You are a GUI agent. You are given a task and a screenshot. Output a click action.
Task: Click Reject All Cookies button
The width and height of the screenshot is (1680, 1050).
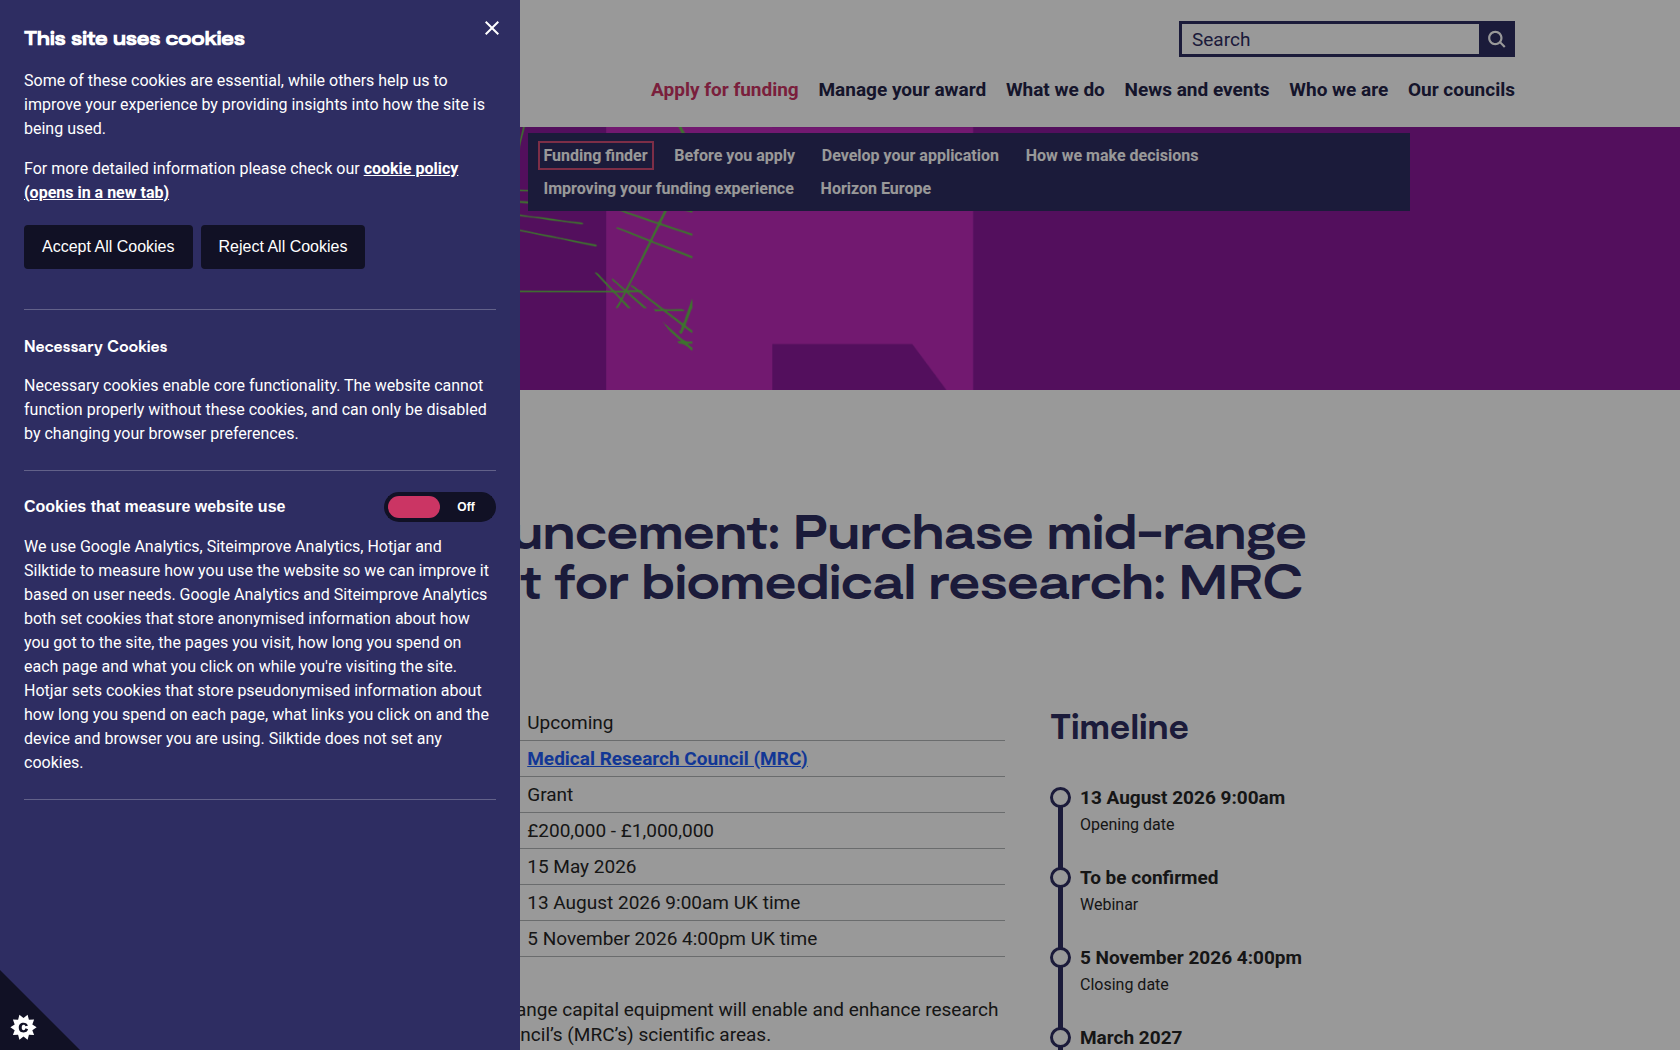[x=283, y=247]
